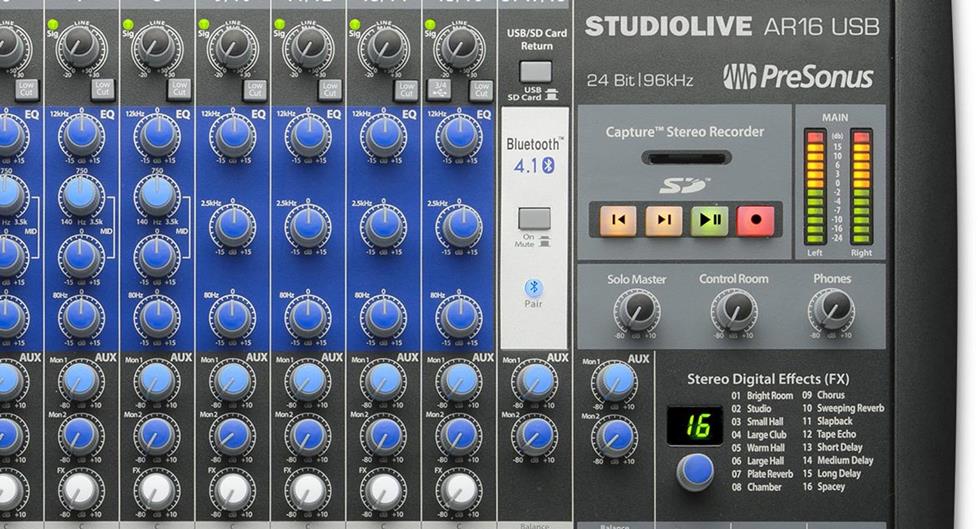Hit the next track button on Capture recorder
Screen dimensions: 978x529
tap(664, 220)
